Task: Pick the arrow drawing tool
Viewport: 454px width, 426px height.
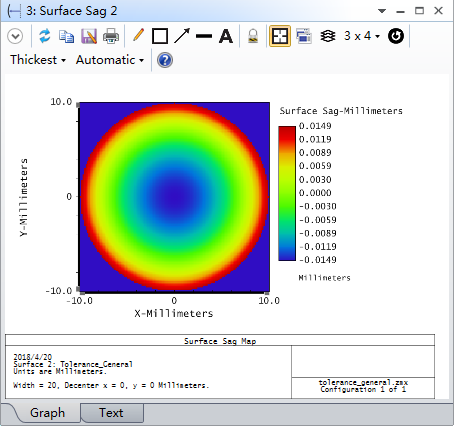Action: (182, 36)
